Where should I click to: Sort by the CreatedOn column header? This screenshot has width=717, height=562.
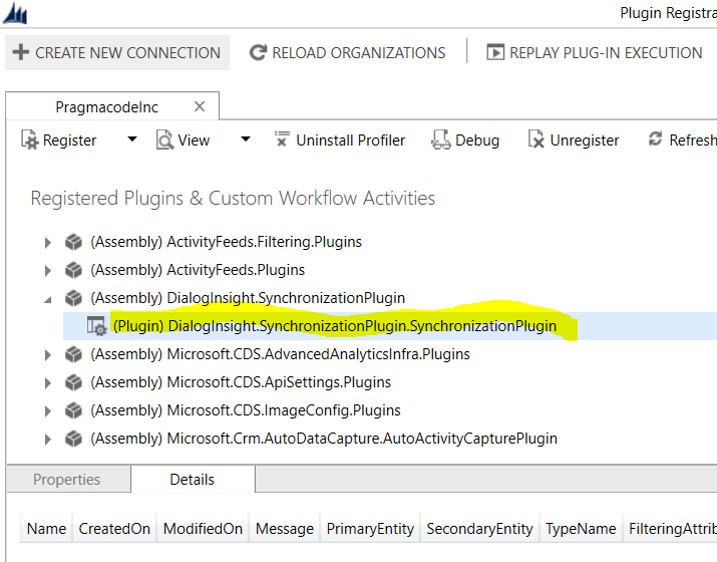pyautogui.click(x=114, y=529)
